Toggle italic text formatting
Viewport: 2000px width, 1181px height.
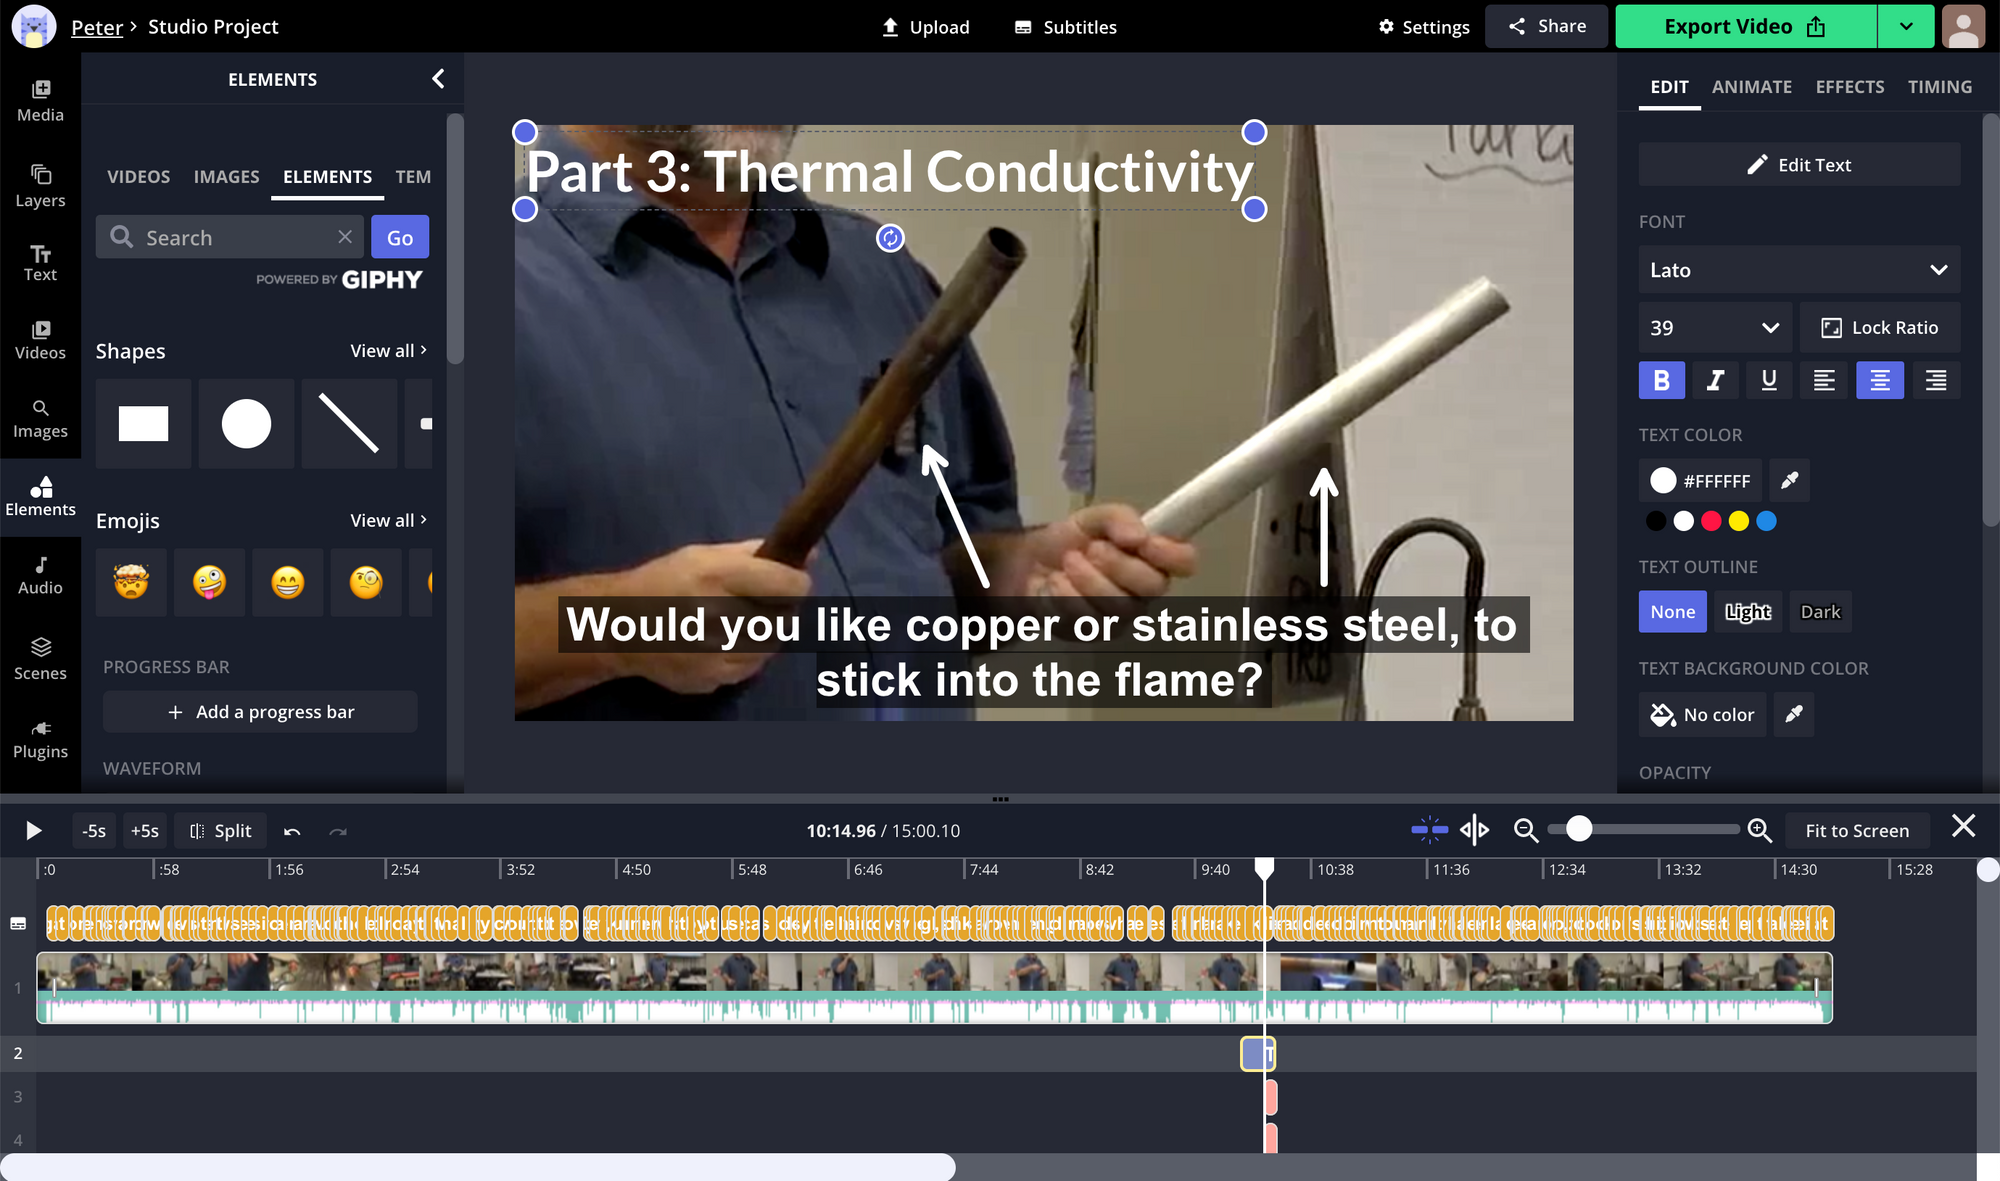1715,380
